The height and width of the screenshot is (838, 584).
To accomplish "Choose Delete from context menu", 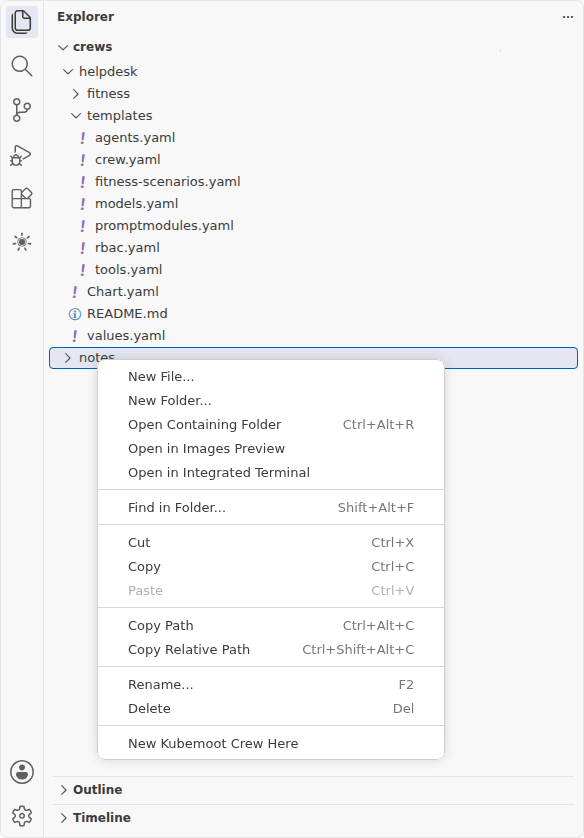I will click(x=271, y=709).
